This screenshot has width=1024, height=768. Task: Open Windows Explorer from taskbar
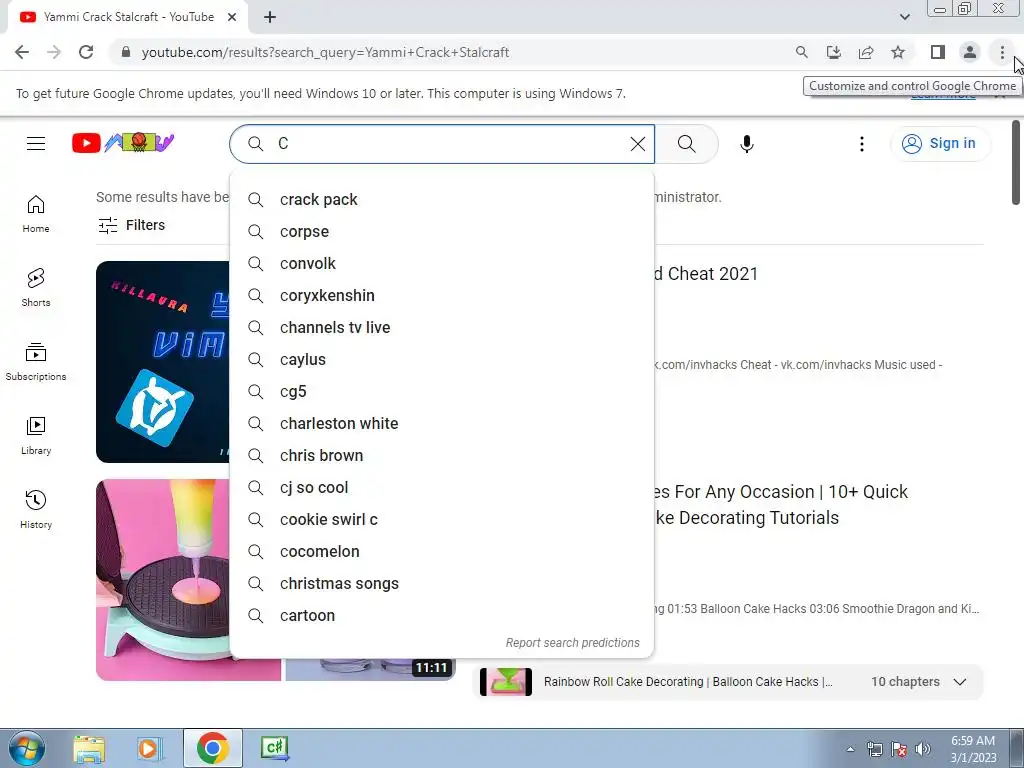tap(89, 748)
